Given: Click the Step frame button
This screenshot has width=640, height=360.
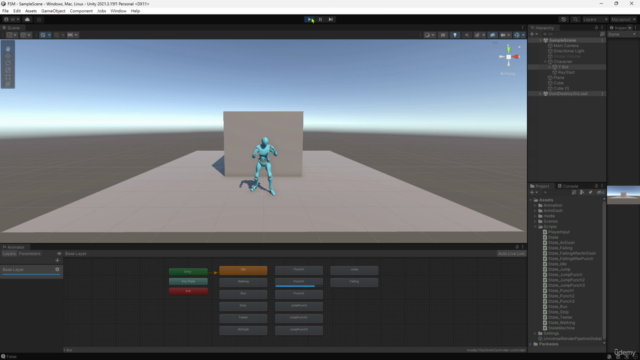Looking at the screenshot, I should point(331,19).
